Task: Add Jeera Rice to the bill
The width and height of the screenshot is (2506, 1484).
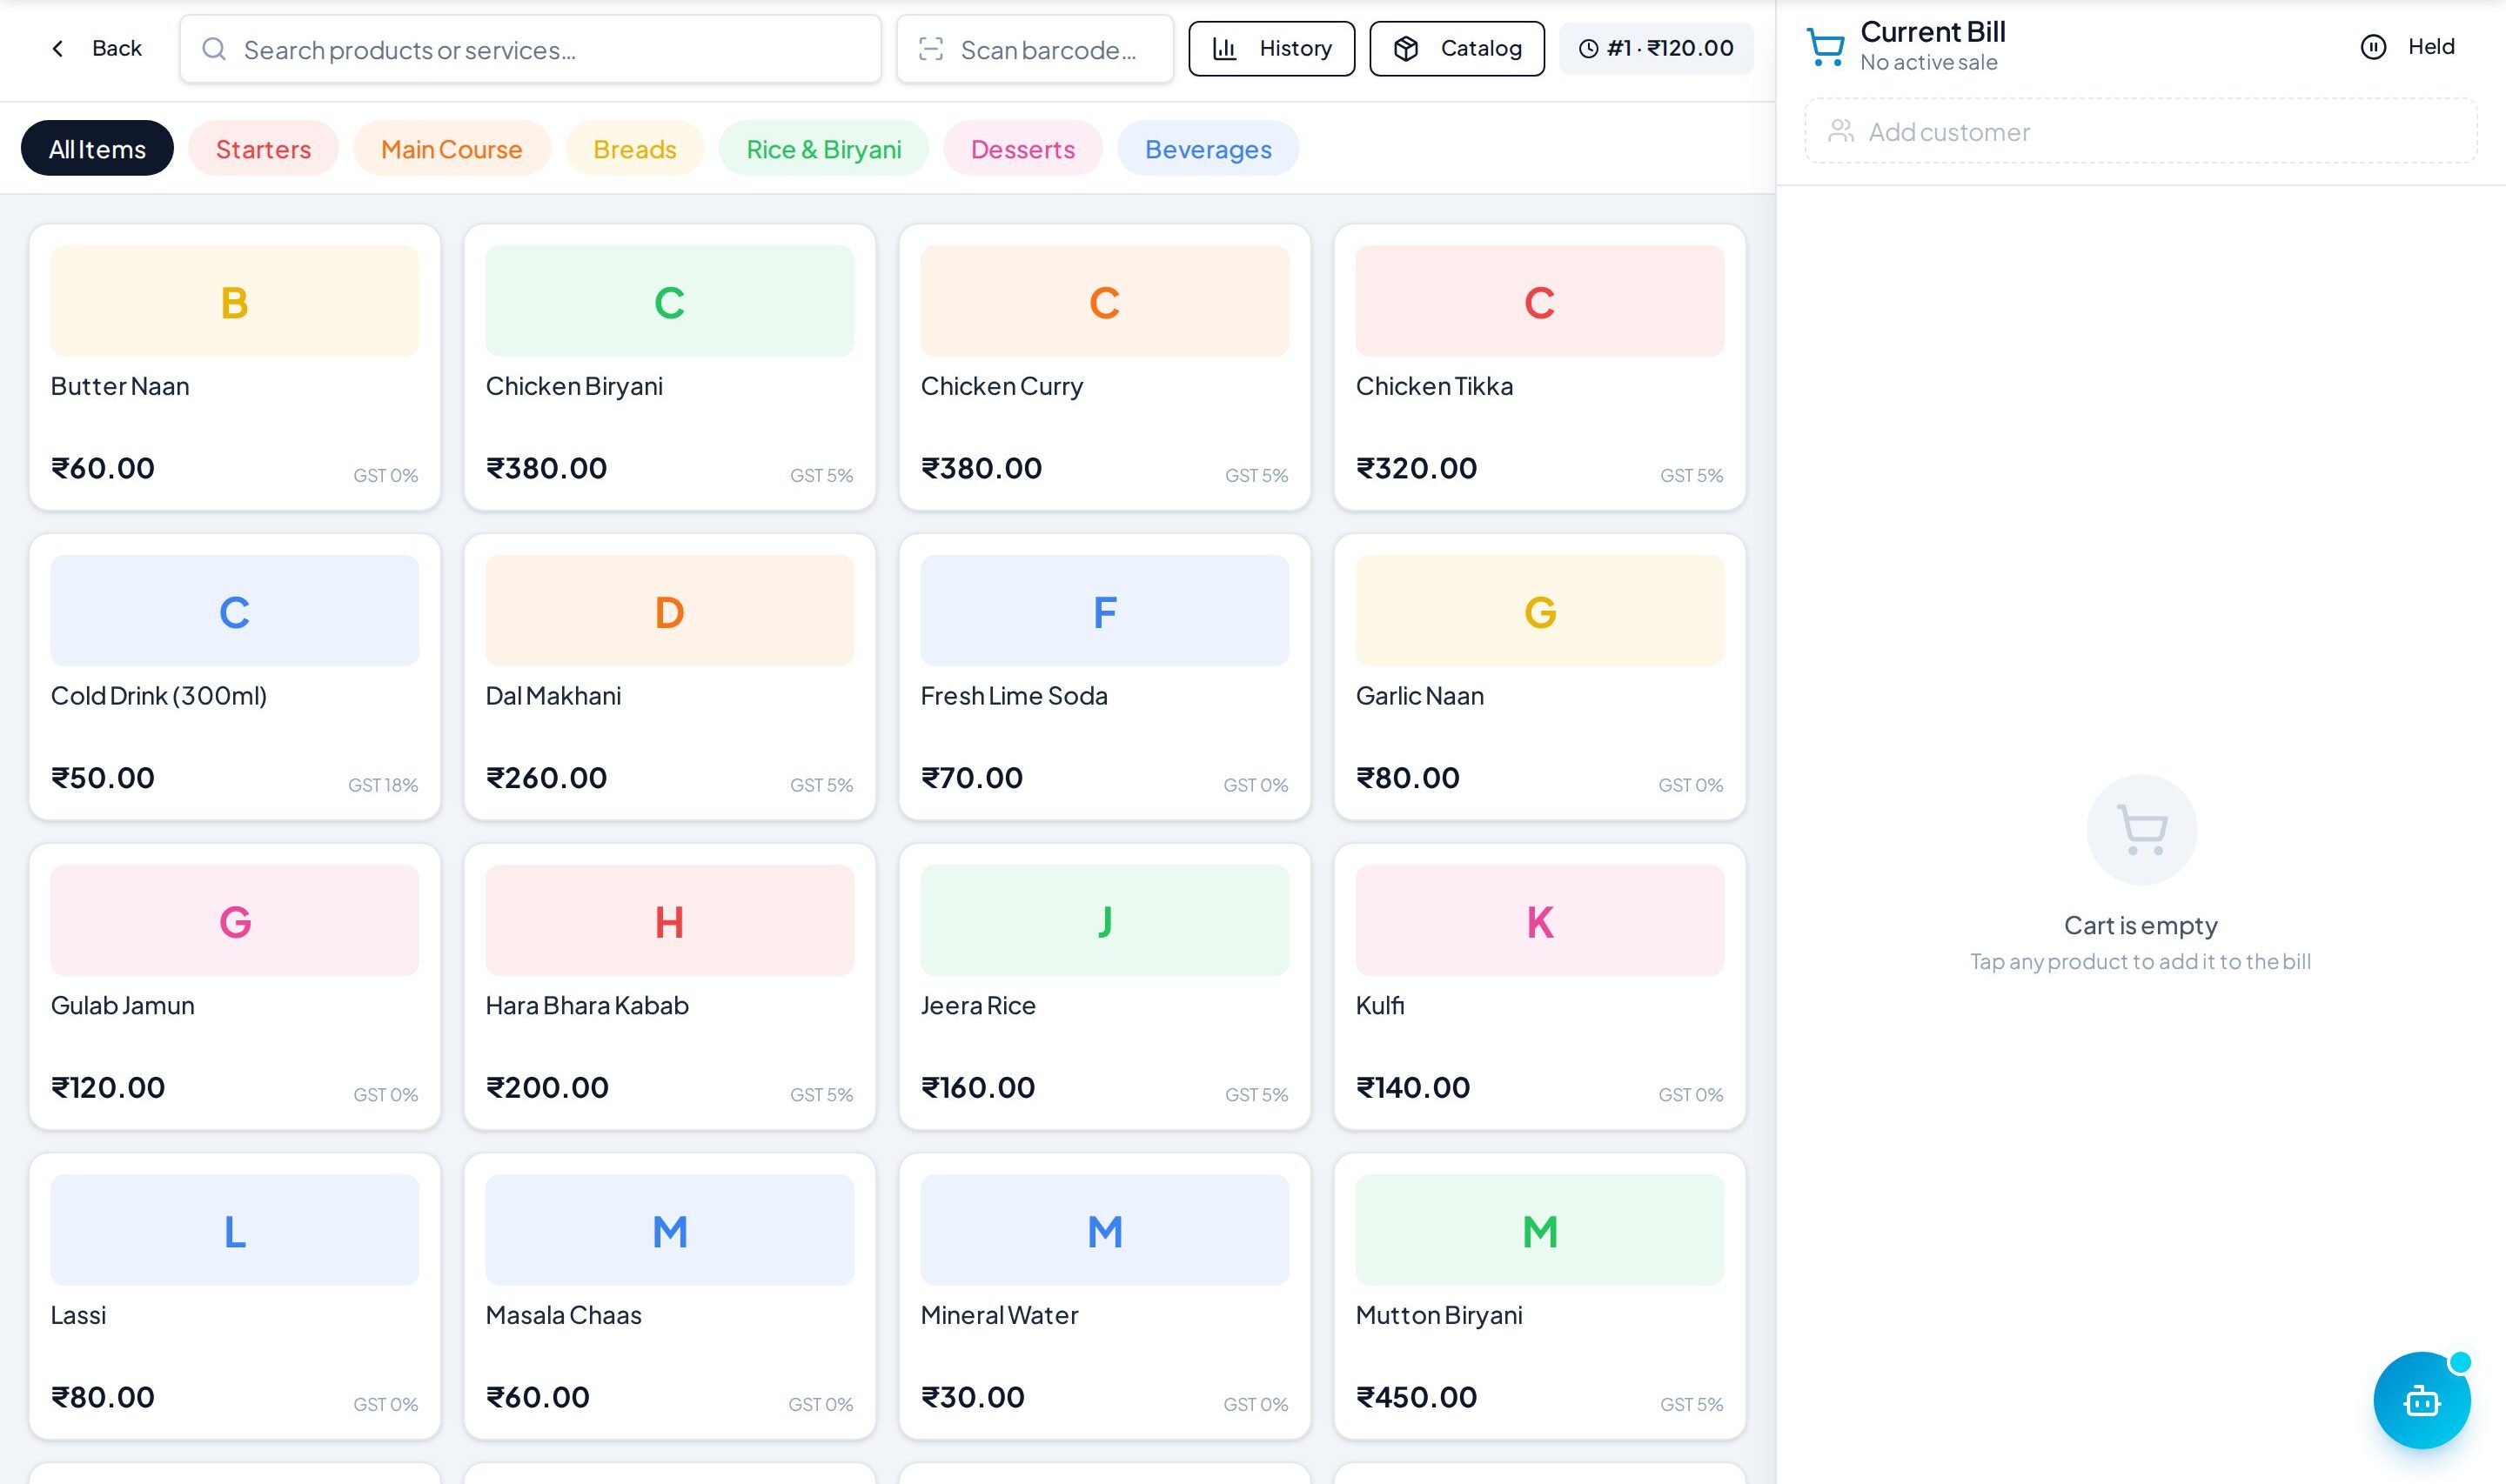Action: 1105,987
